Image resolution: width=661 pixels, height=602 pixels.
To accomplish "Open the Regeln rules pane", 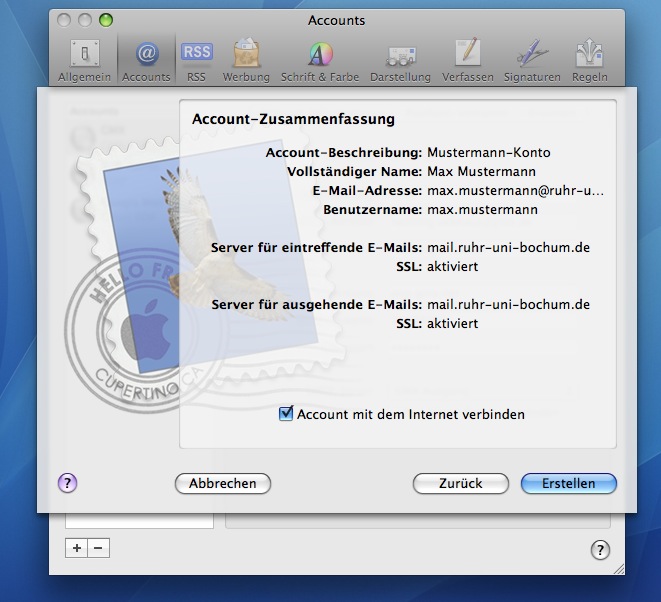I will (590, 60).
